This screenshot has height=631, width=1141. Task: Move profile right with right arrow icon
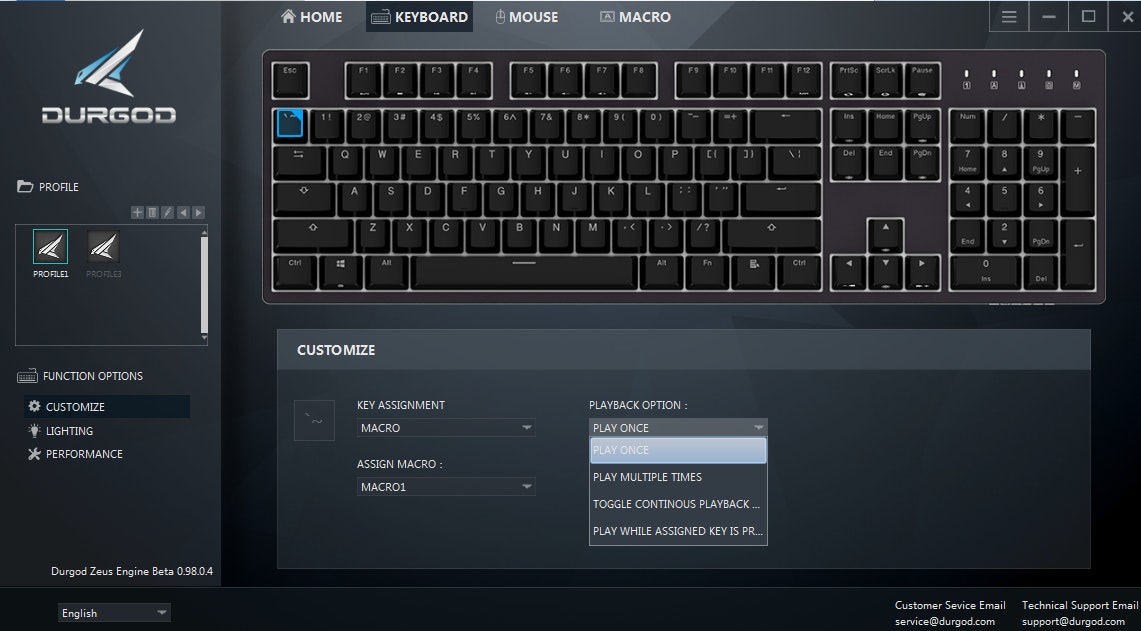point(198,213)
